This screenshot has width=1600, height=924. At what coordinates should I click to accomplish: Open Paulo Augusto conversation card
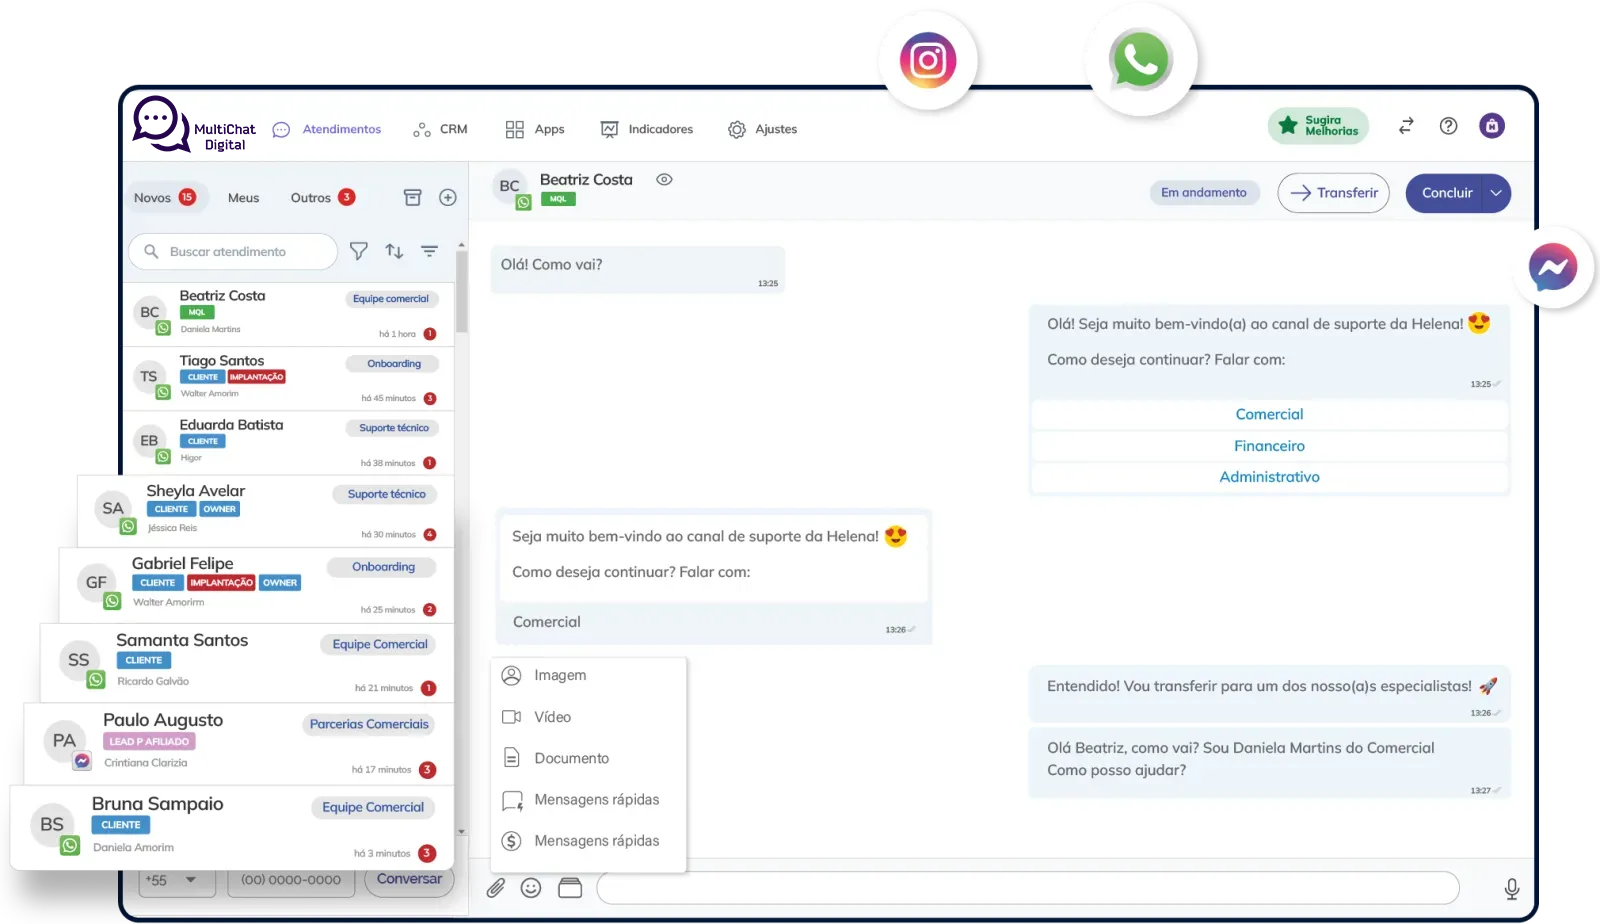coord(239,744)
